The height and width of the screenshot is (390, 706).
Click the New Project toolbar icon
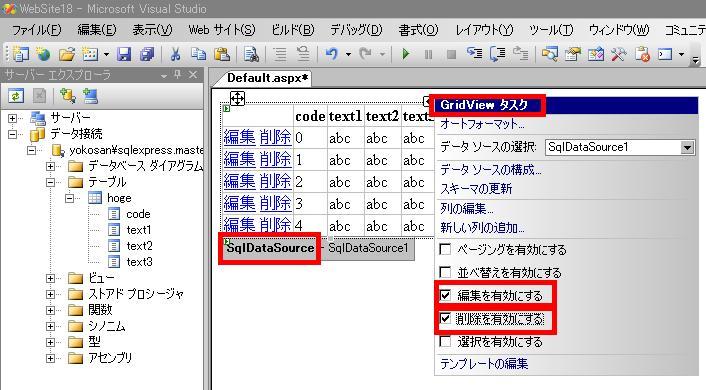21,54
